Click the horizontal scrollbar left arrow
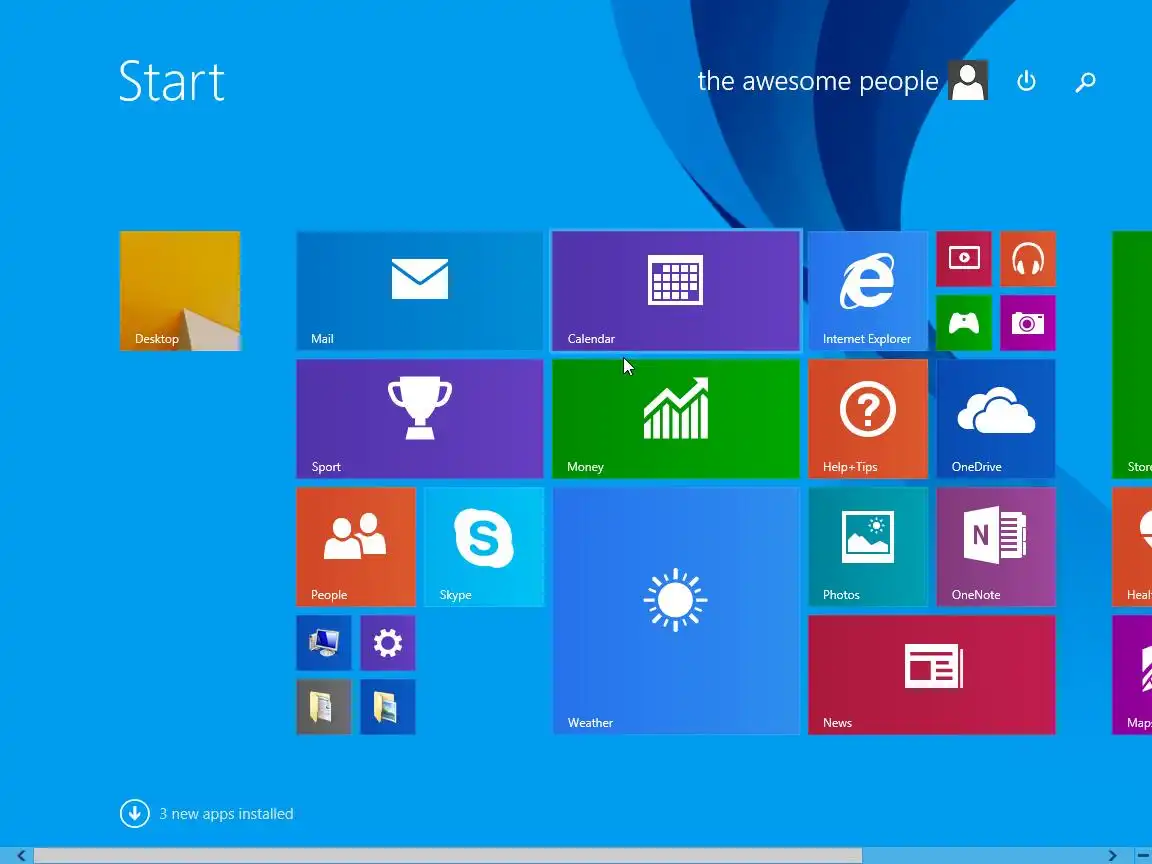Screen dimensions: 1152x864 (x=21, y=856)
